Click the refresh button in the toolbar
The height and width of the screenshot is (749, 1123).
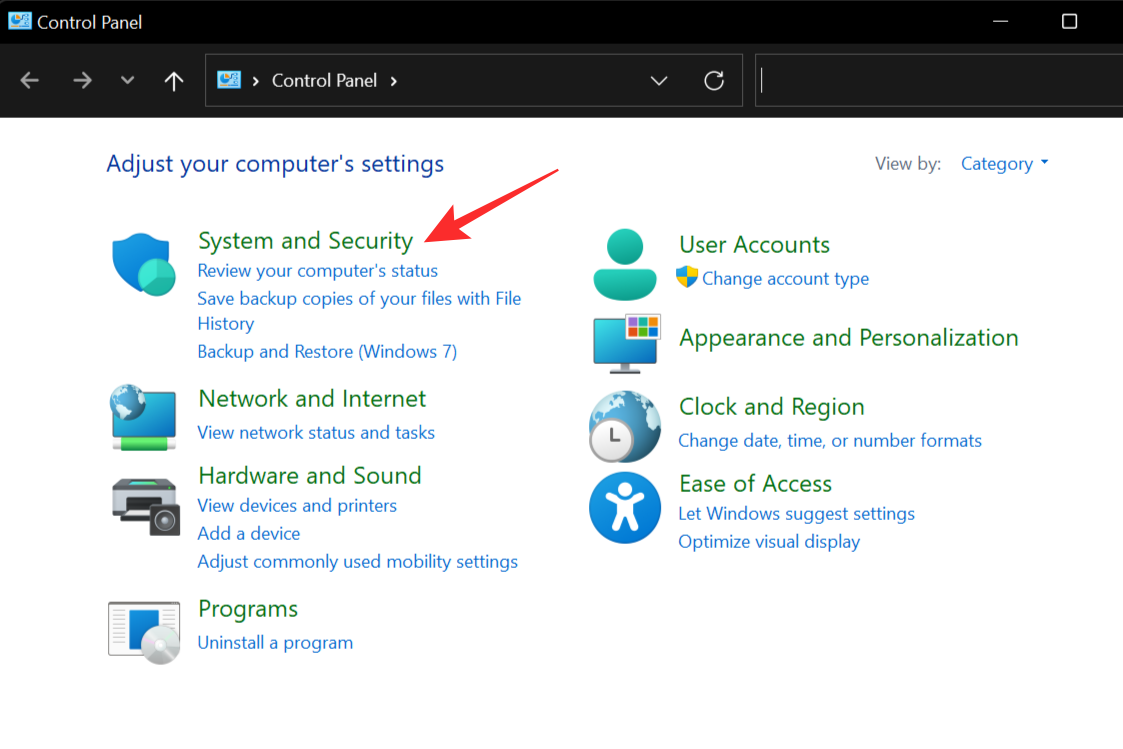coord(714,80)
